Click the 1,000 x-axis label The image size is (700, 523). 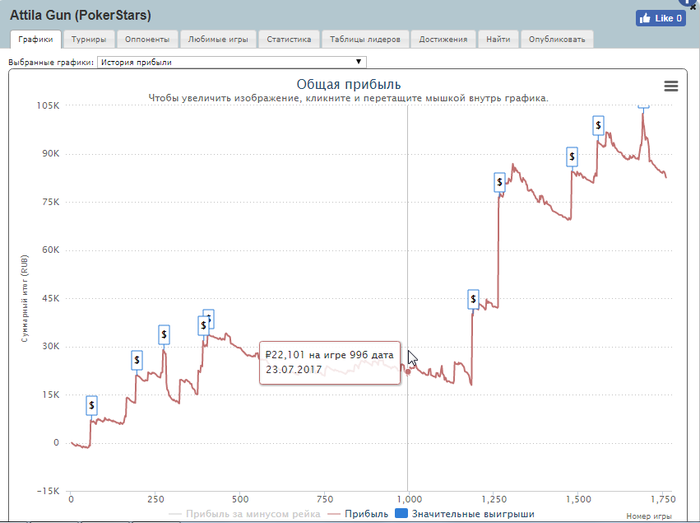click(409, 499)
